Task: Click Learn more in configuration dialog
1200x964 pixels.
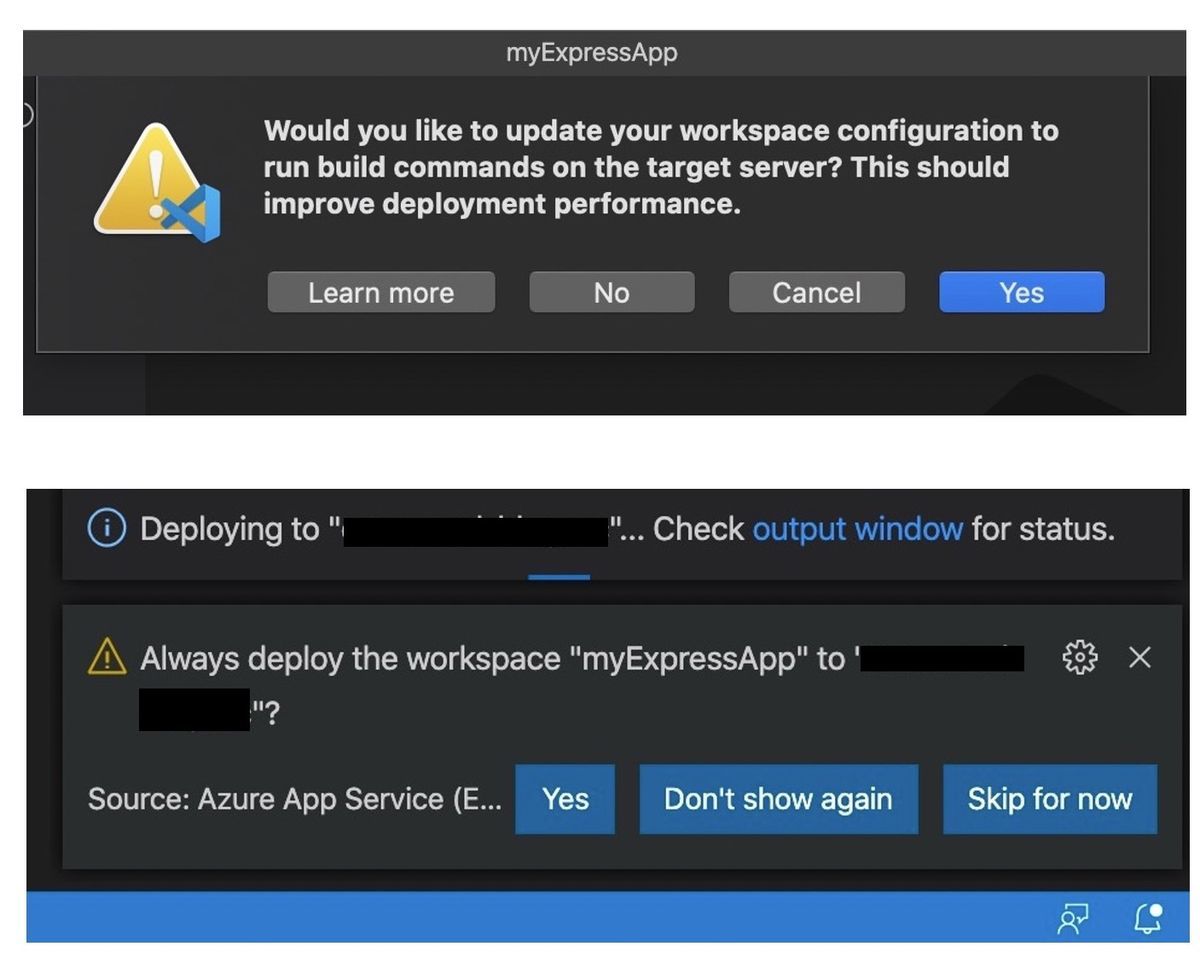Action: point(381,292)
